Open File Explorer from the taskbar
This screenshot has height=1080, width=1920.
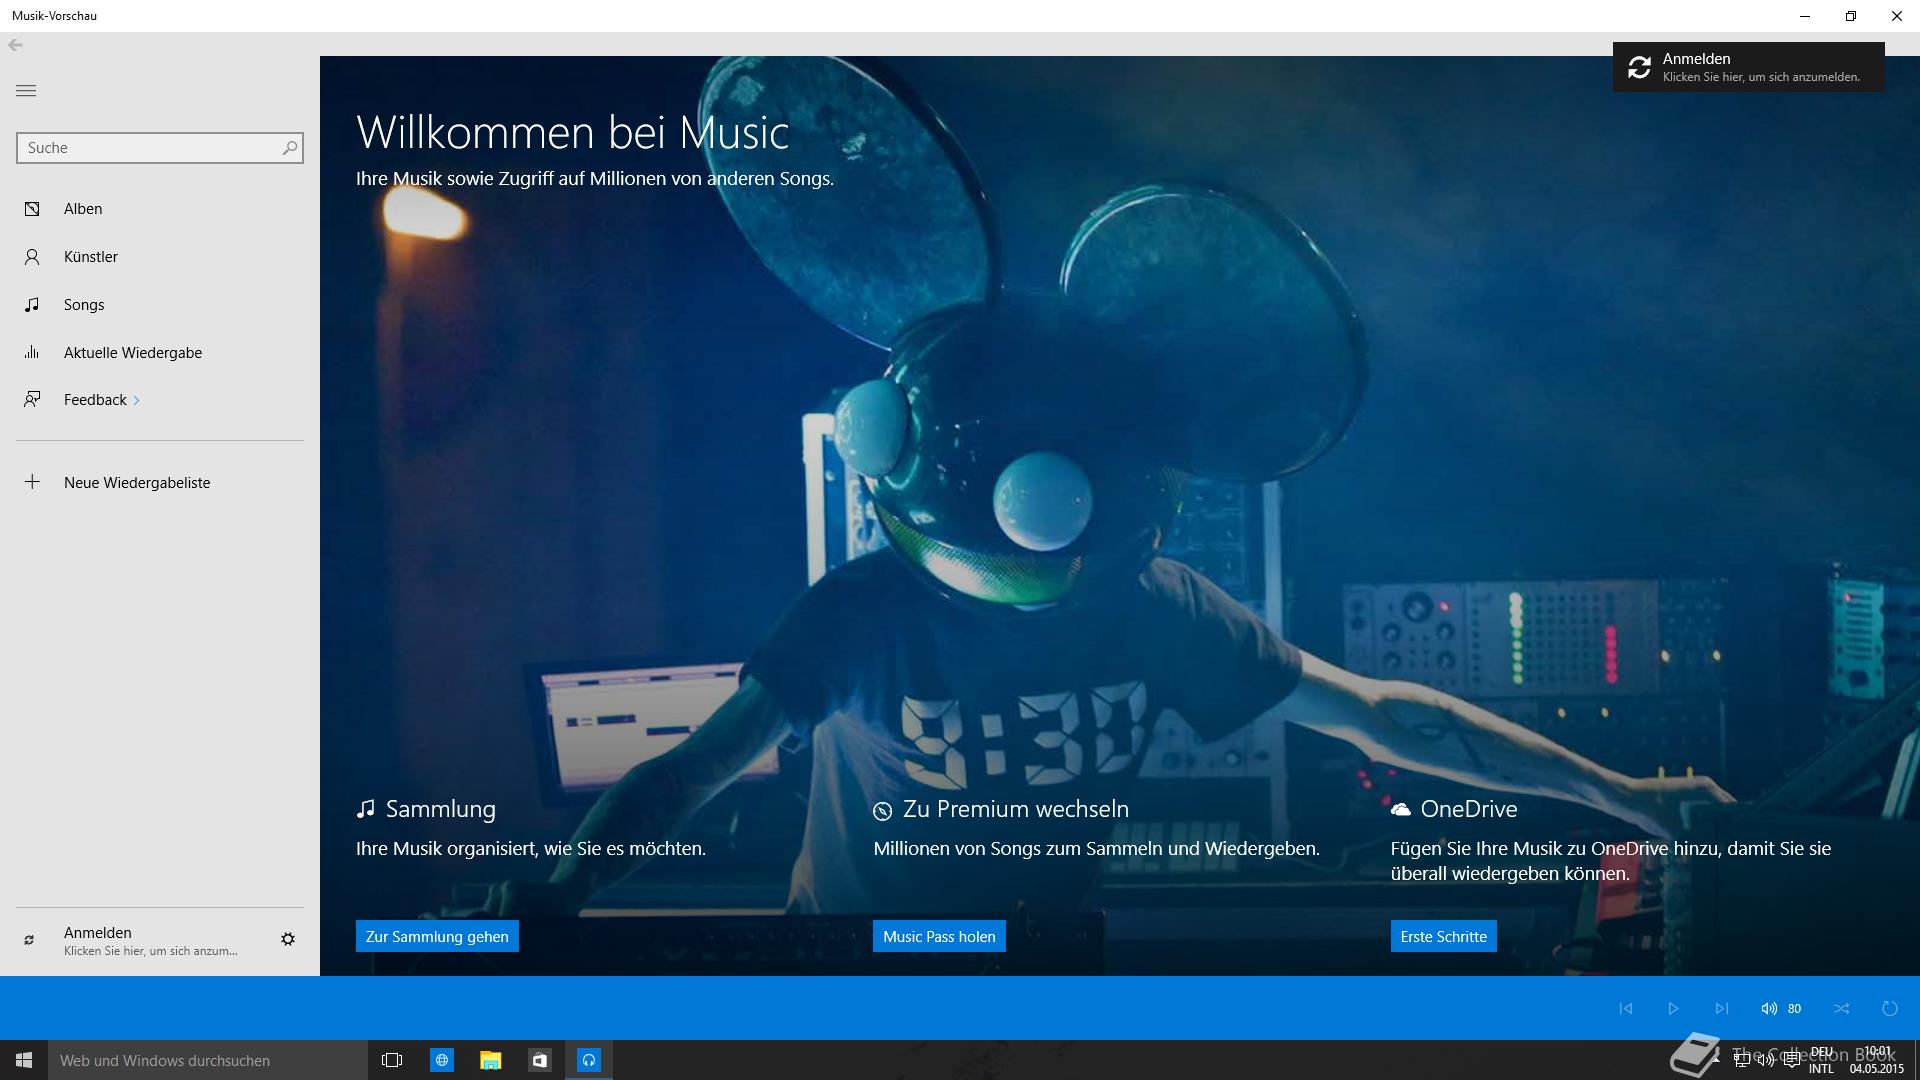(490, 1060)
